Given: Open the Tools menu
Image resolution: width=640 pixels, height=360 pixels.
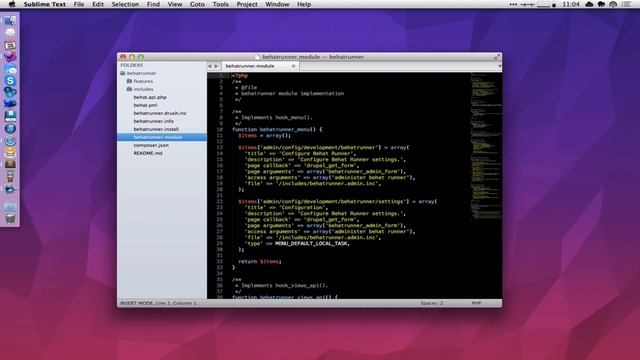Looking at the screenshot, I should [220, 4].
